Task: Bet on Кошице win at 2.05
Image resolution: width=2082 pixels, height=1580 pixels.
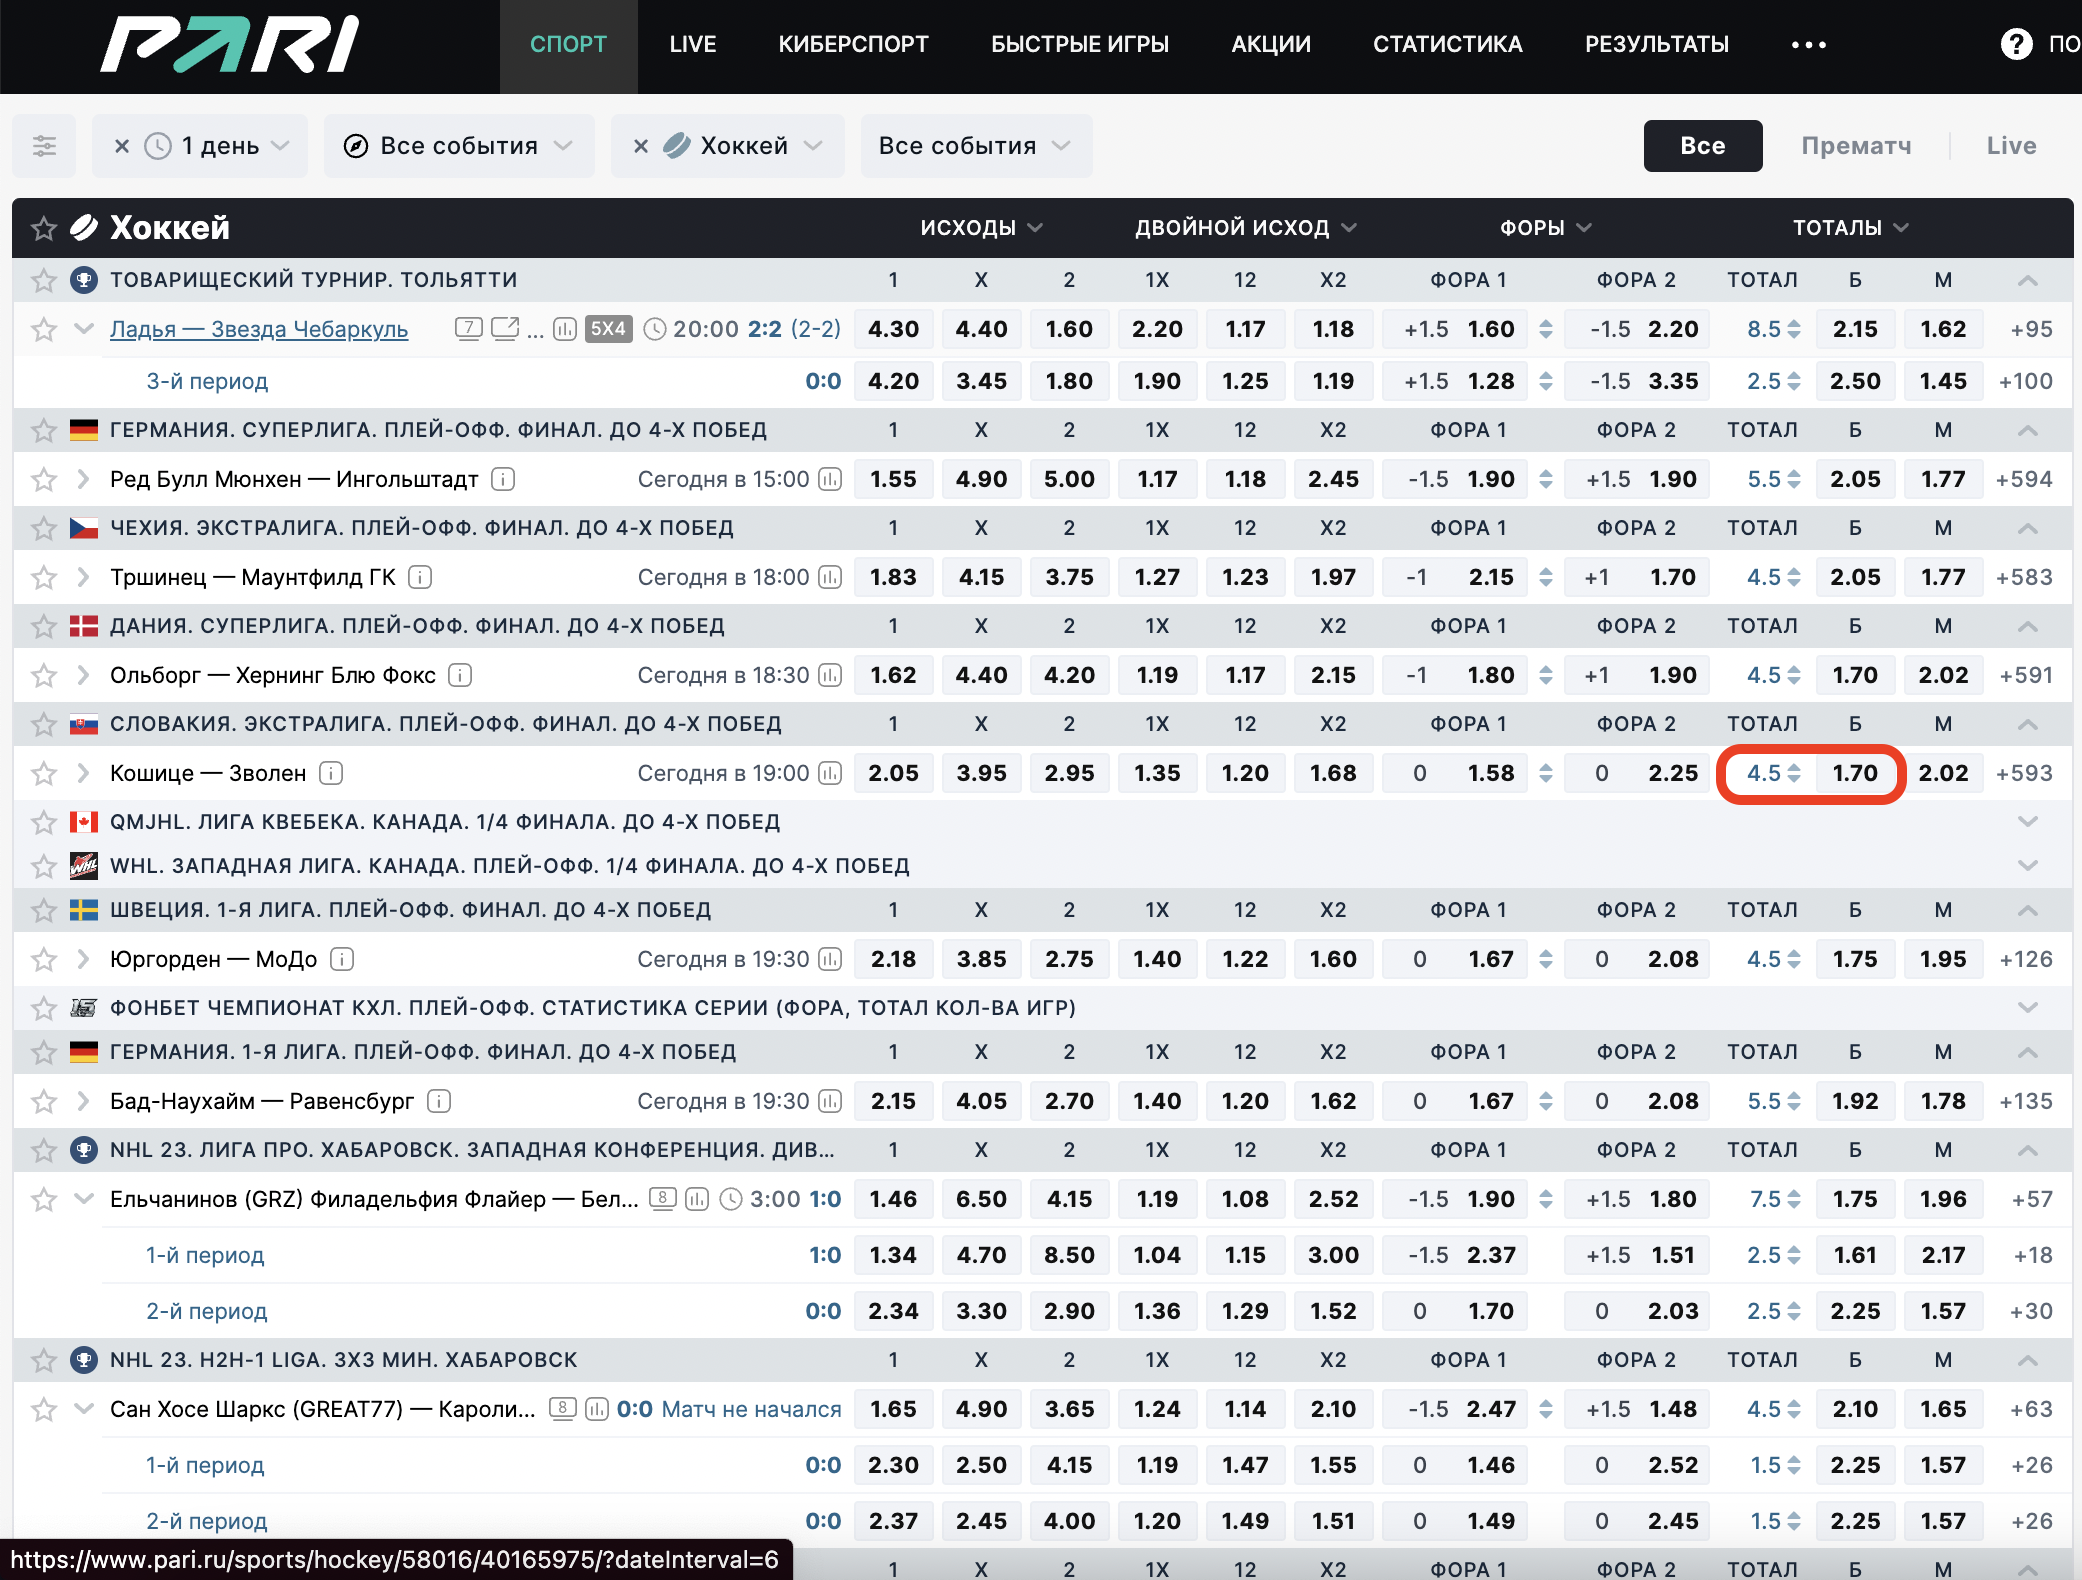Action: click(x=893, y=773)
